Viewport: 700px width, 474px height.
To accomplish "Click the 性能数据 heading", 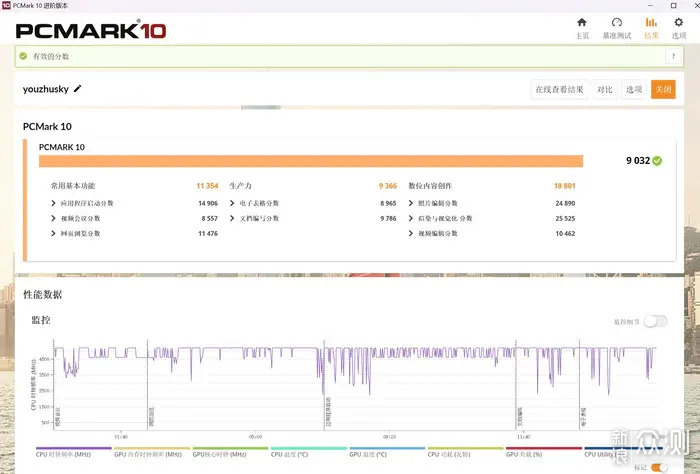I will point(42,295).
